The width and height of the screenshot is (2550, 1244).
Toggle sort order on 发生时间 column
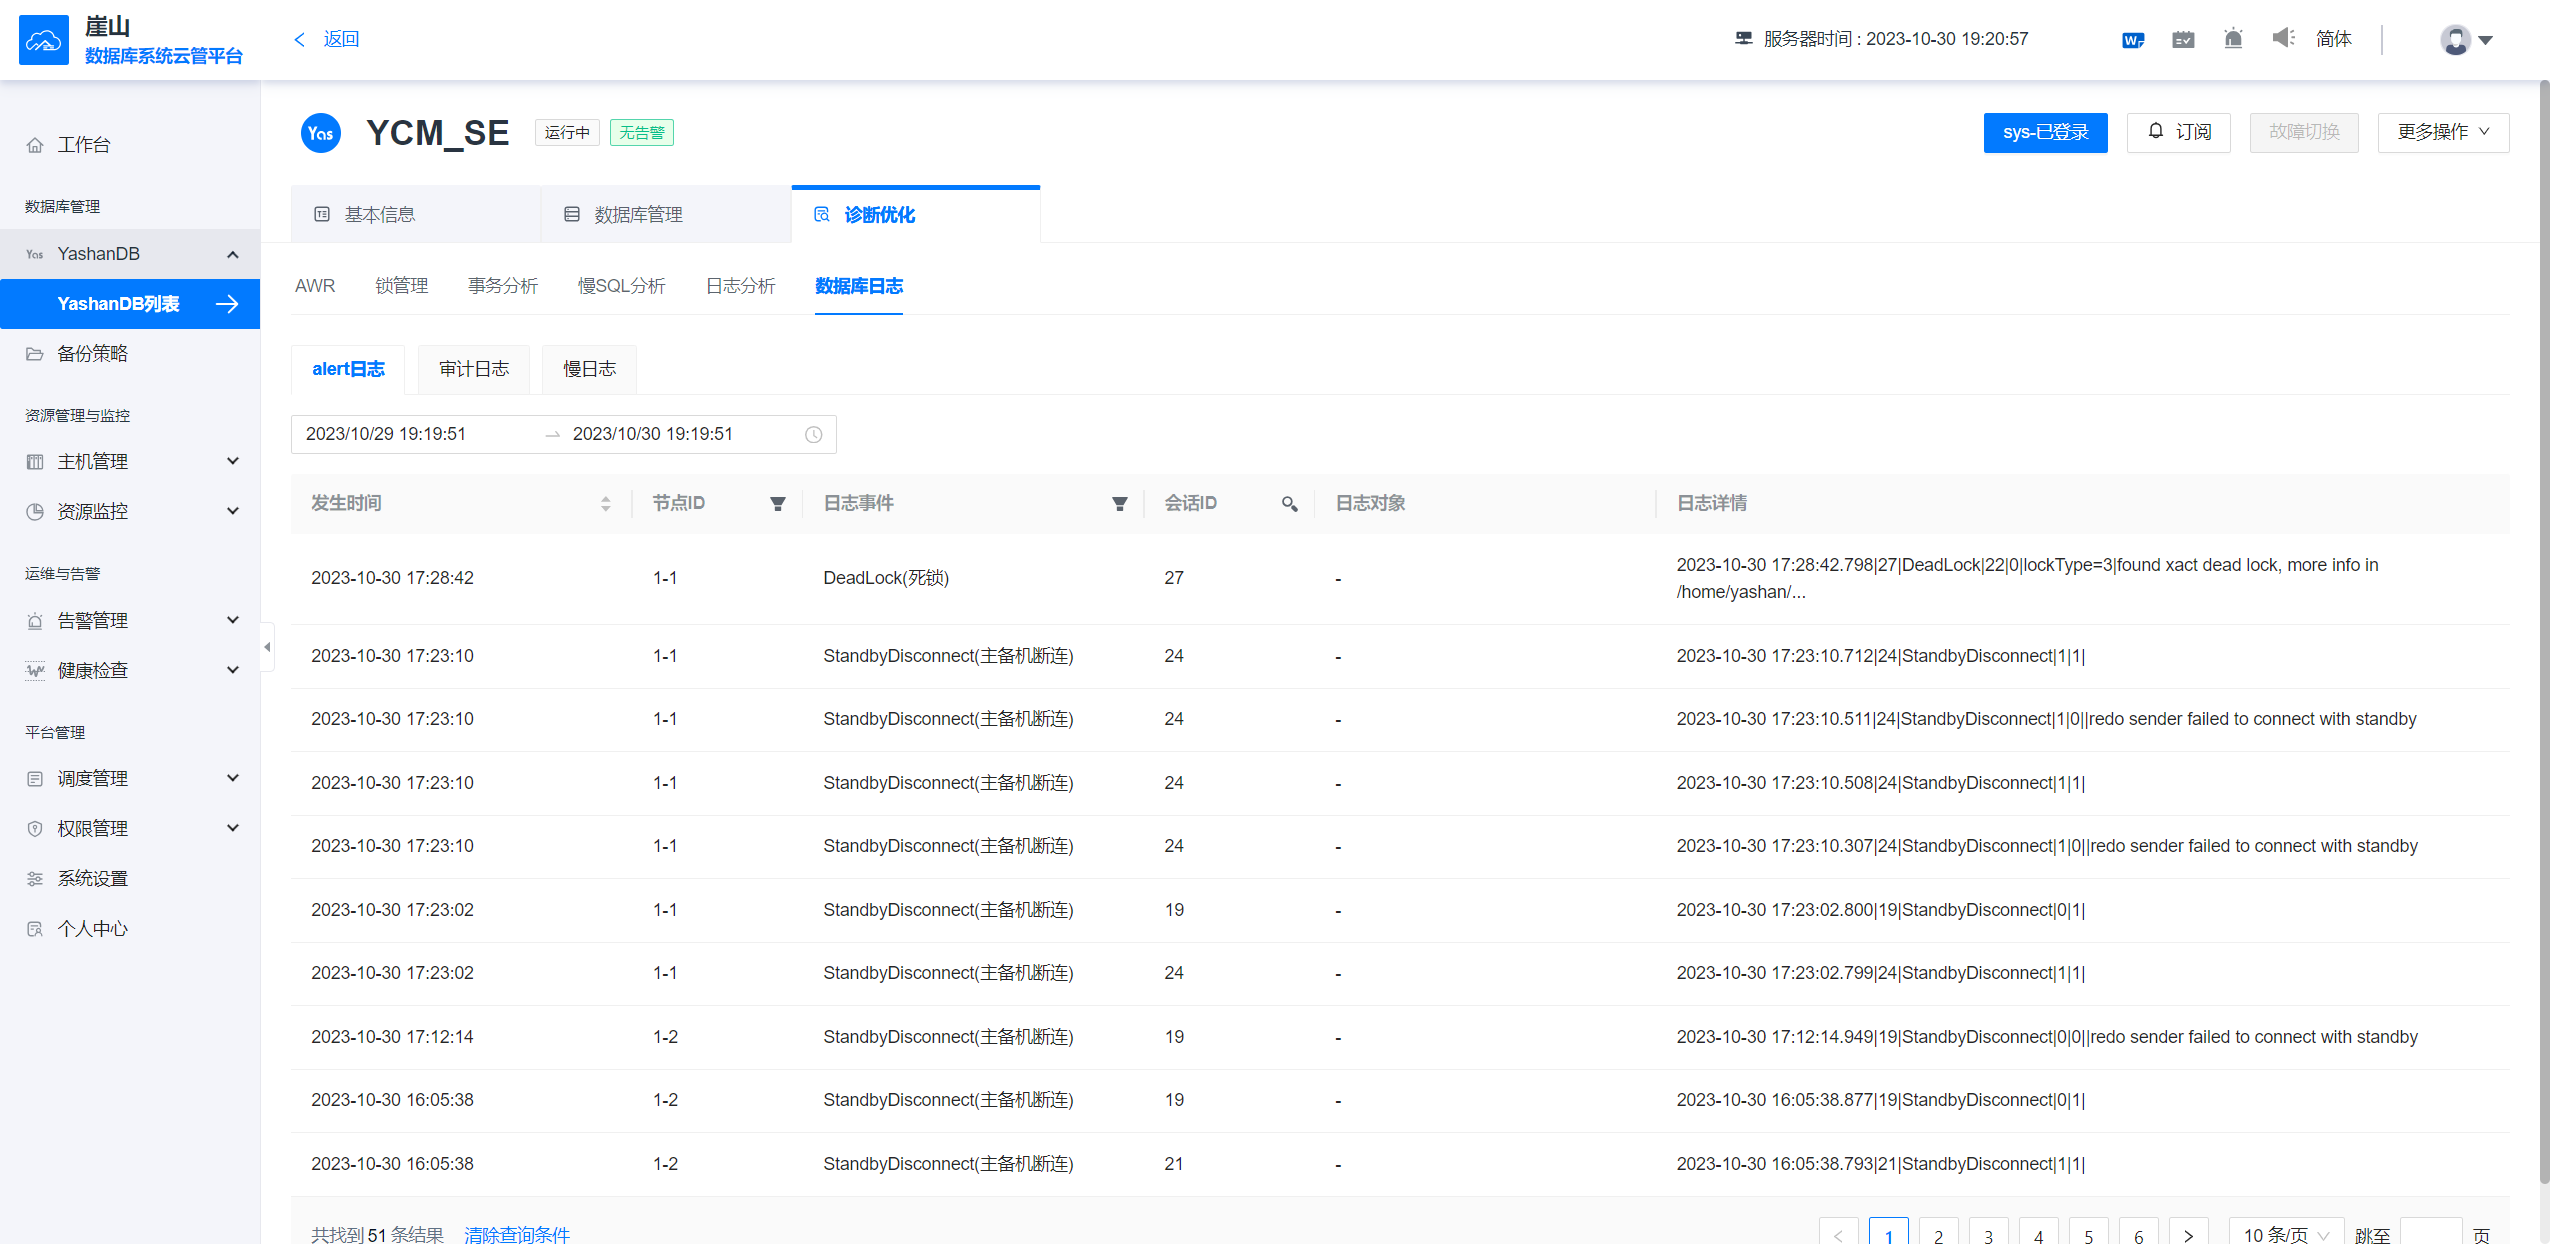[605, 504]
